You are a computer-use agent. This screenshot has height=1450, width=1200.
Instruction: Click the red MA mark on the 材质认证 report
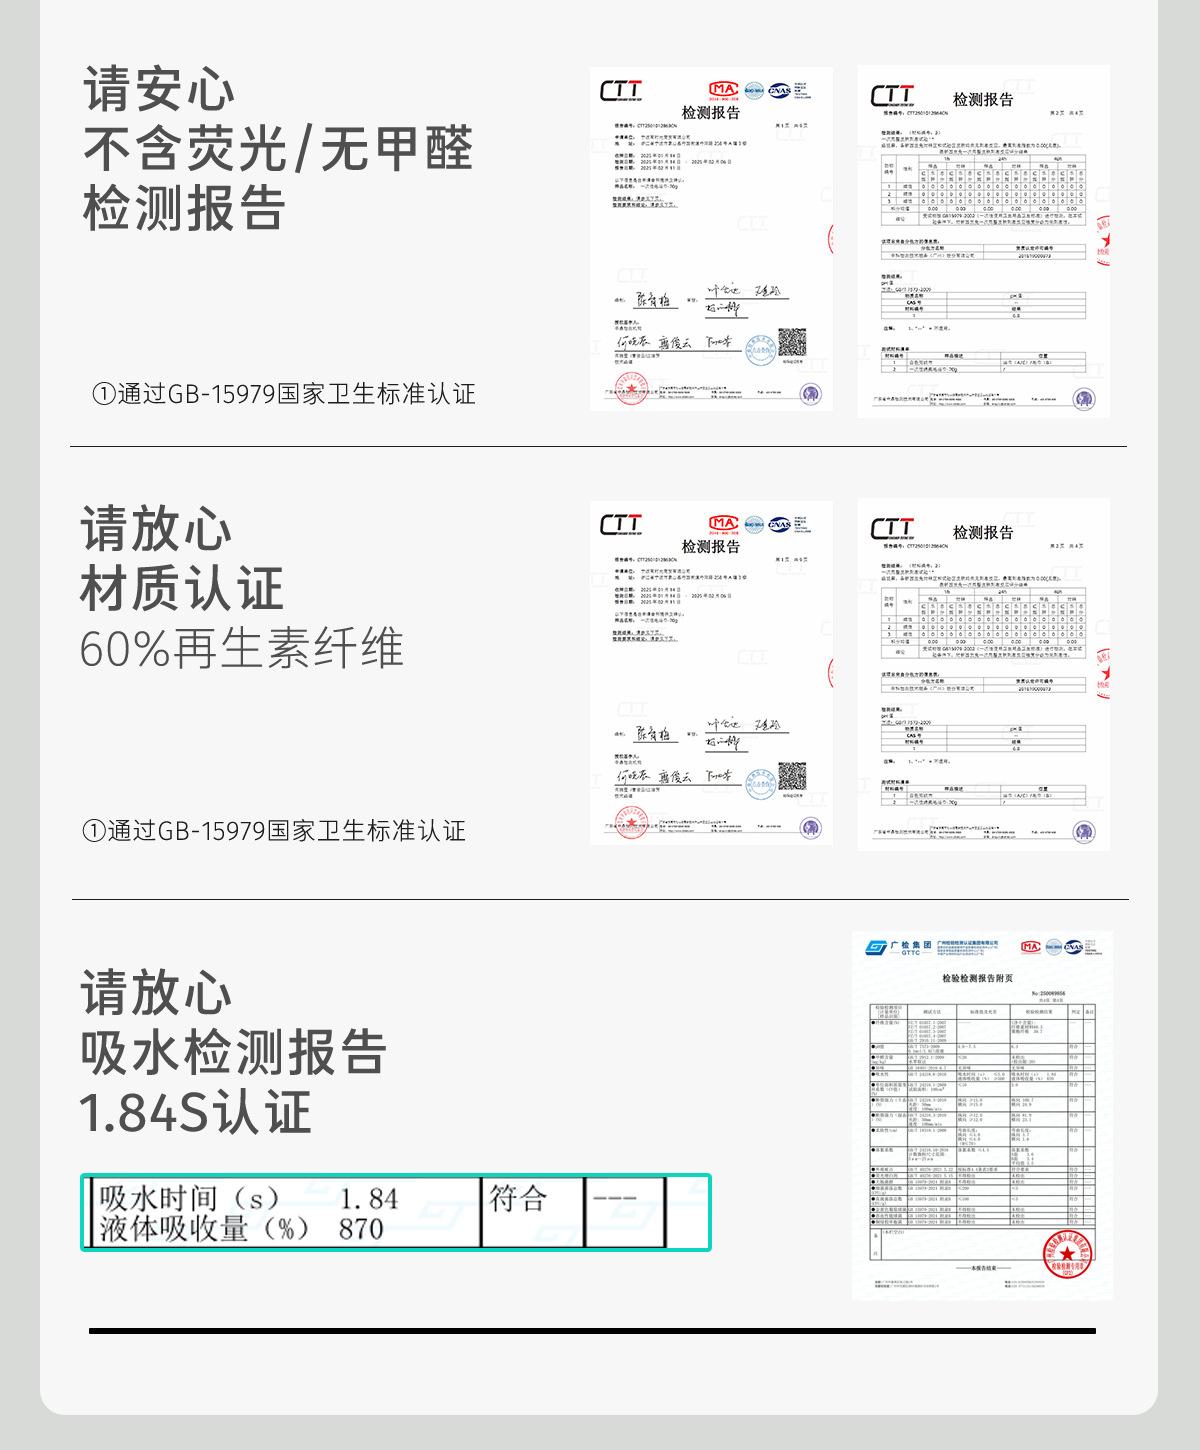[x=722, y=523]
